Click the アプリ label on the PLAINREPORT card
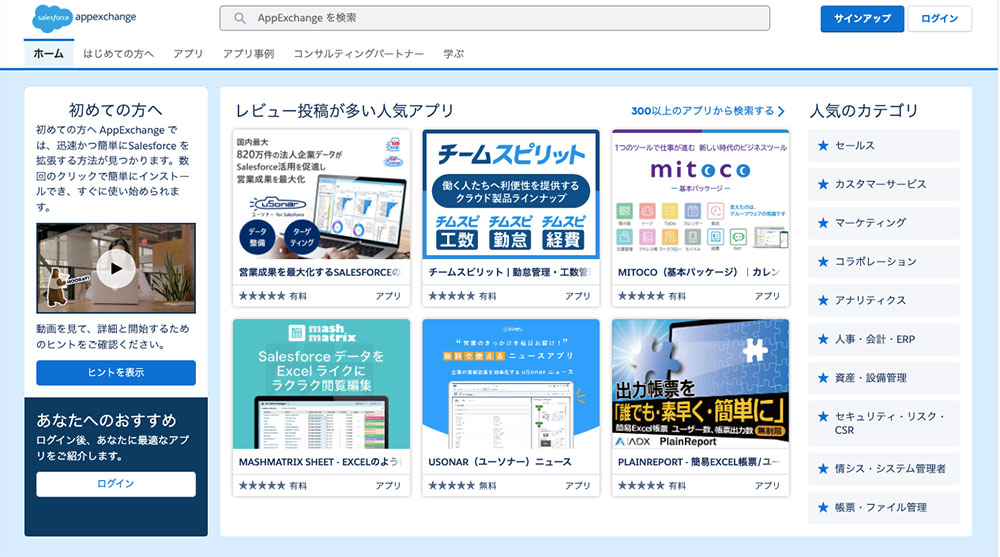 pyautogui.click(x=767, y=486)
